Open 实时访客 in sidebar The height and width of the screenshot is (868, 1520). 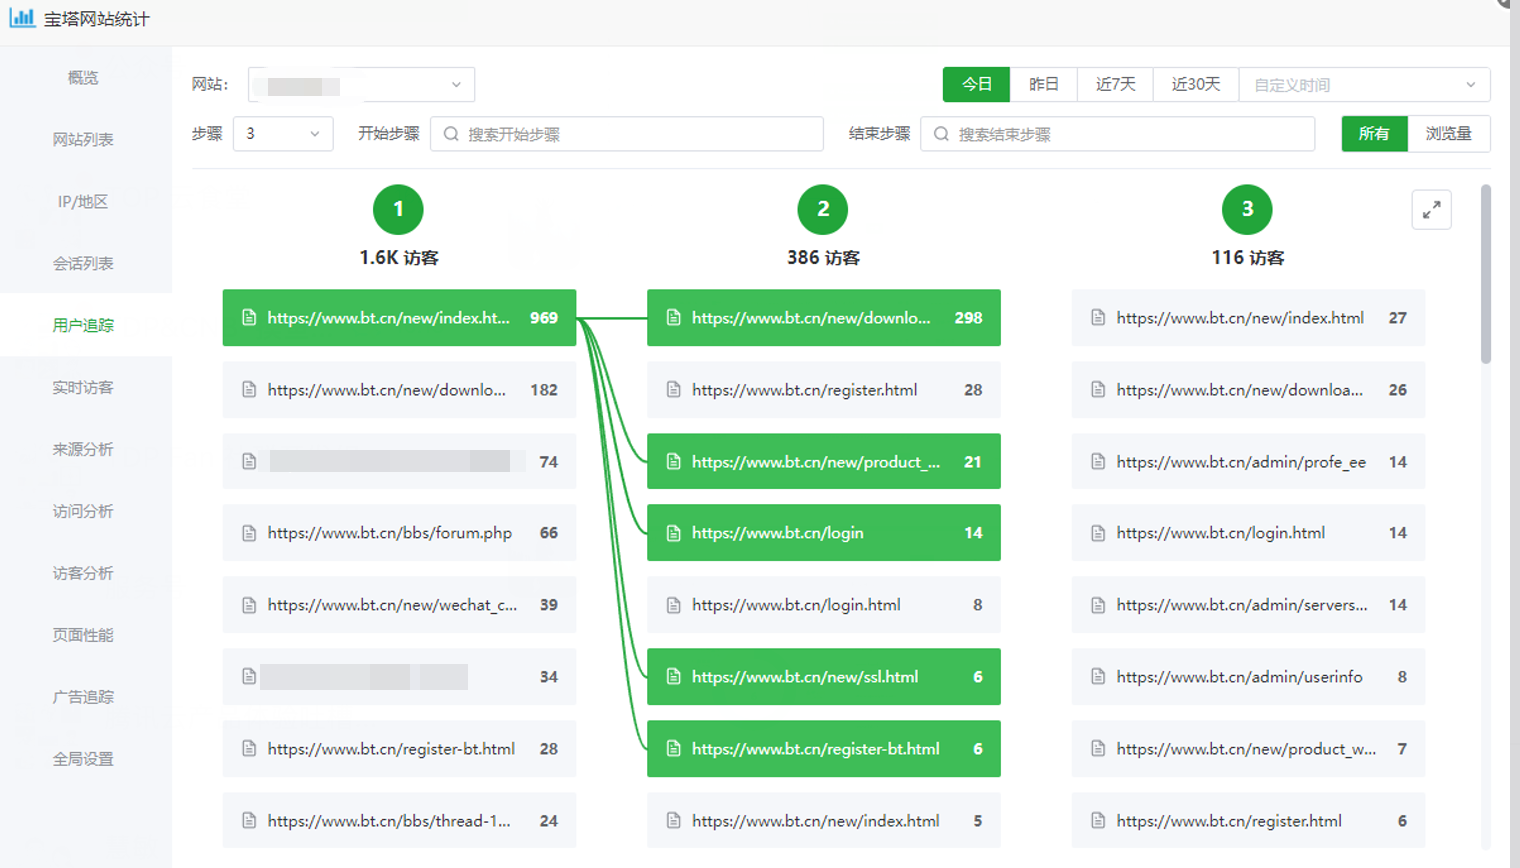pyautogui.click(x=83, y=388)
